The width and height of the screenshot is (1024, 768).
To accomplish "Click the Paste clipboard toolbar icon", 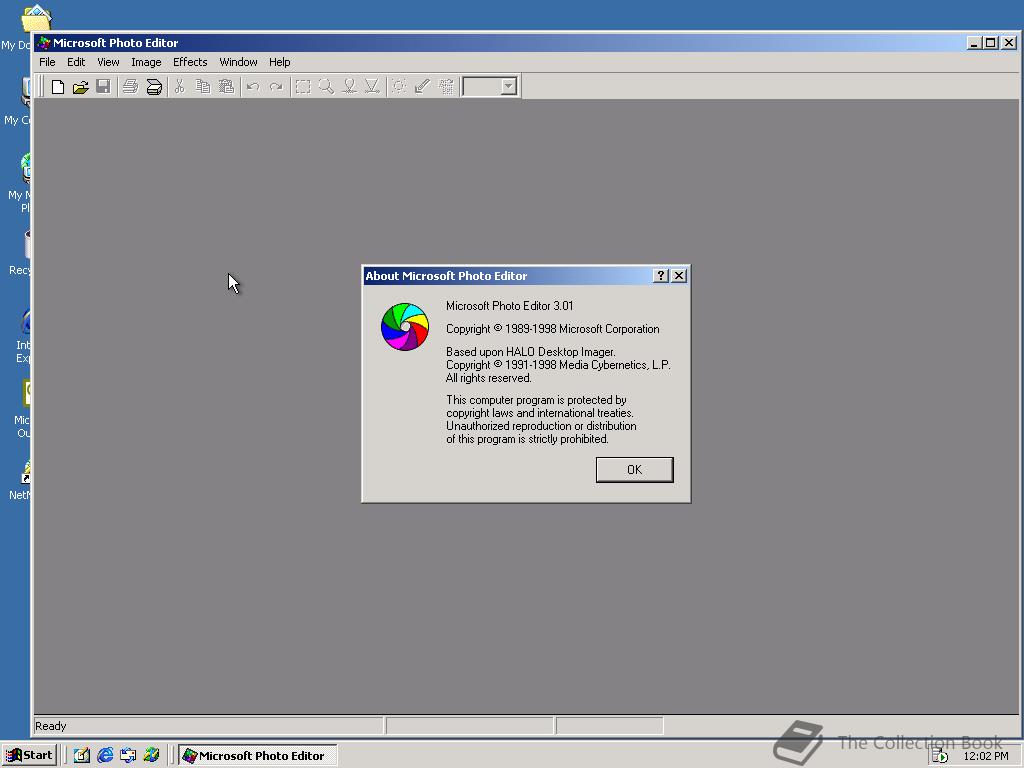I will coord(226,87).
